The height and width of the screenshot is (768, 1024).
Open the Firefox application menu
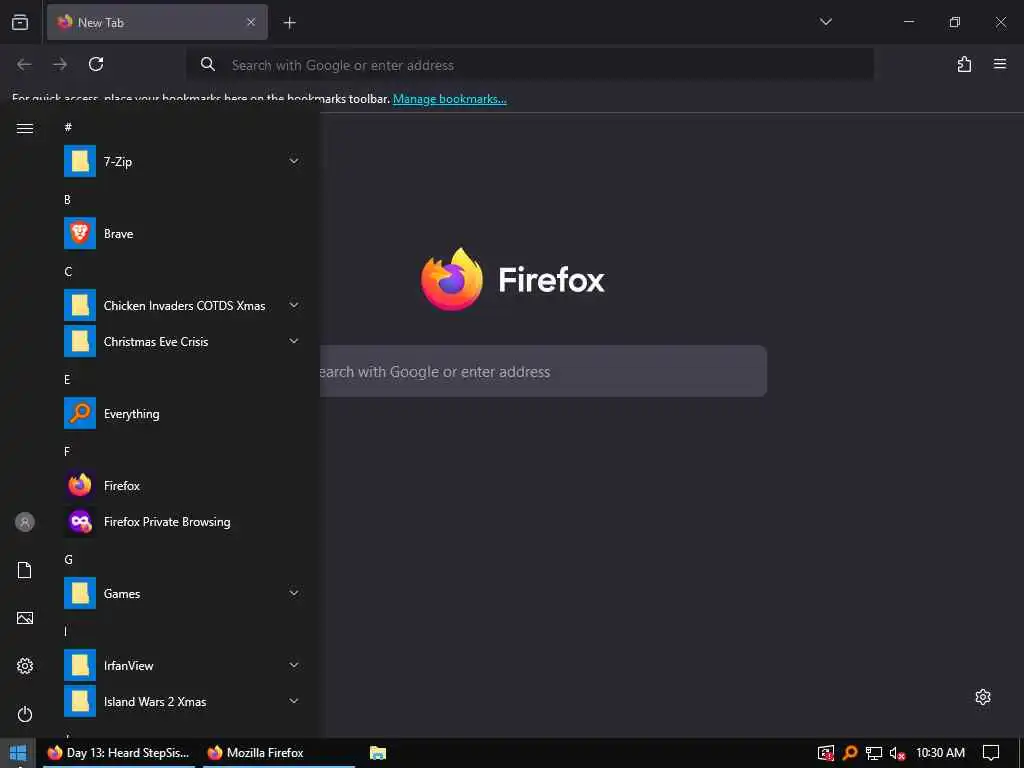pyautogui.click(x=999, y=64)
